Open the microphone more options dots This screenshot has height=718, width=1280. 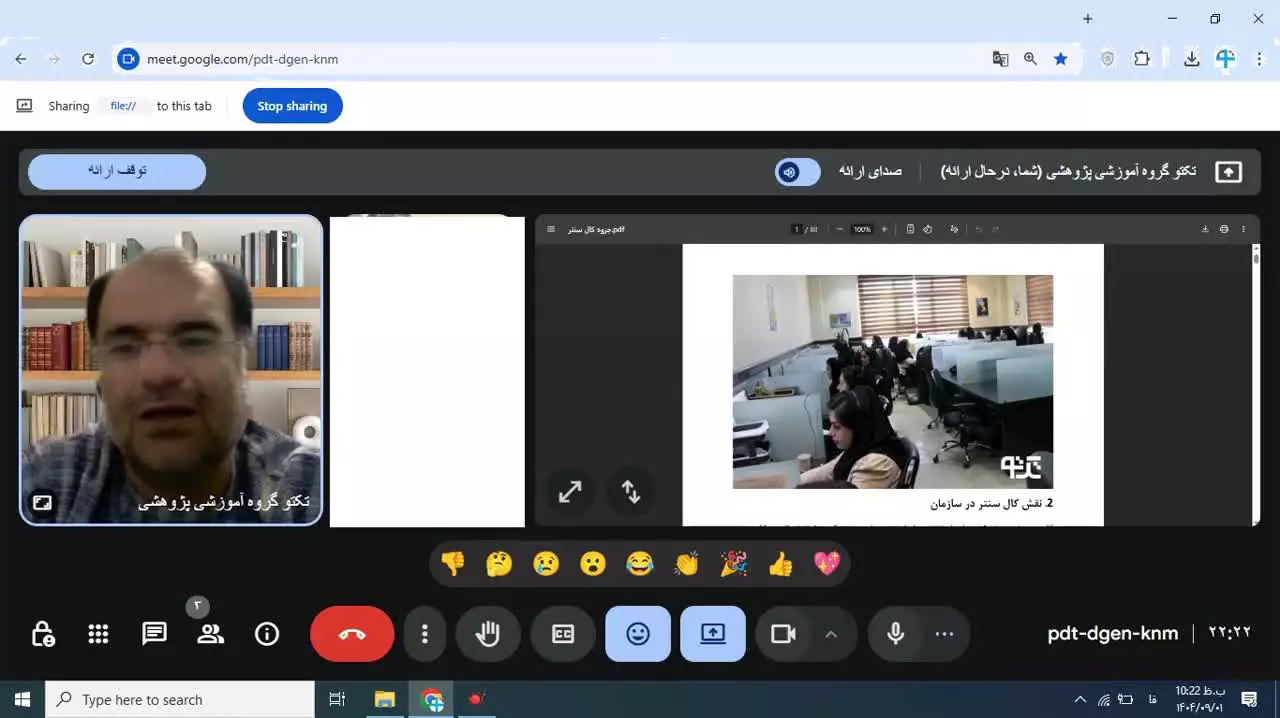pyautogui.click(x=944, y=634)
